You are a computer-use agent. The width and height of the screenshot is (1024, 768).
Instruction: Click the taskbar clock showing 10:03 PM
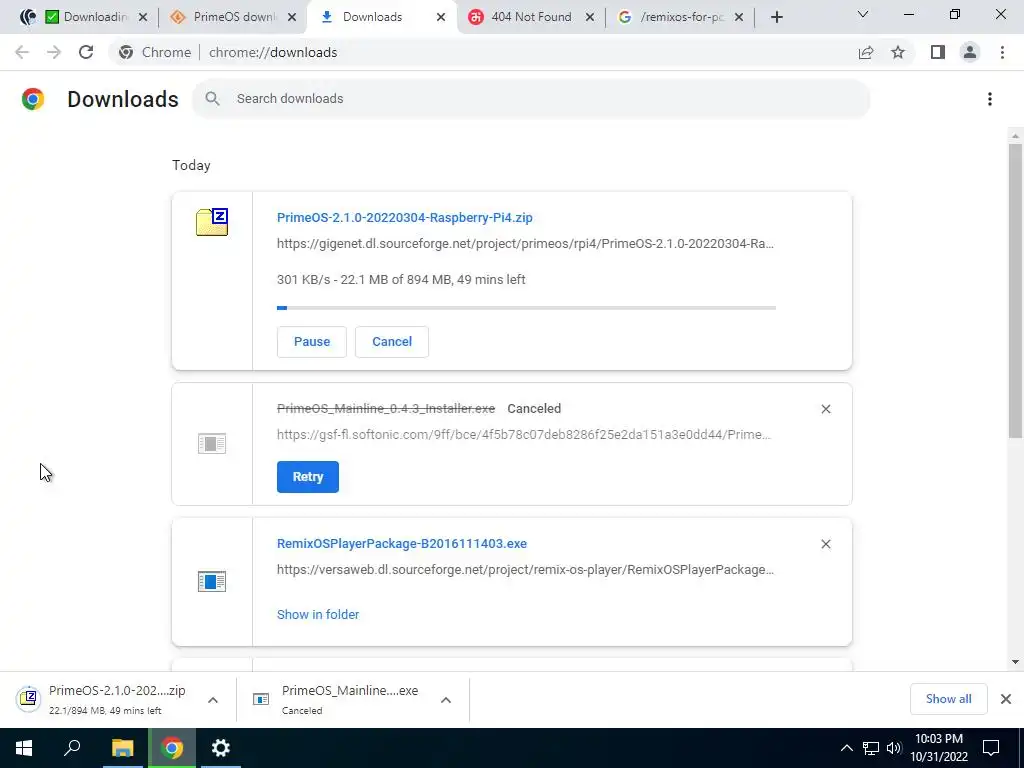coord(939,748)
